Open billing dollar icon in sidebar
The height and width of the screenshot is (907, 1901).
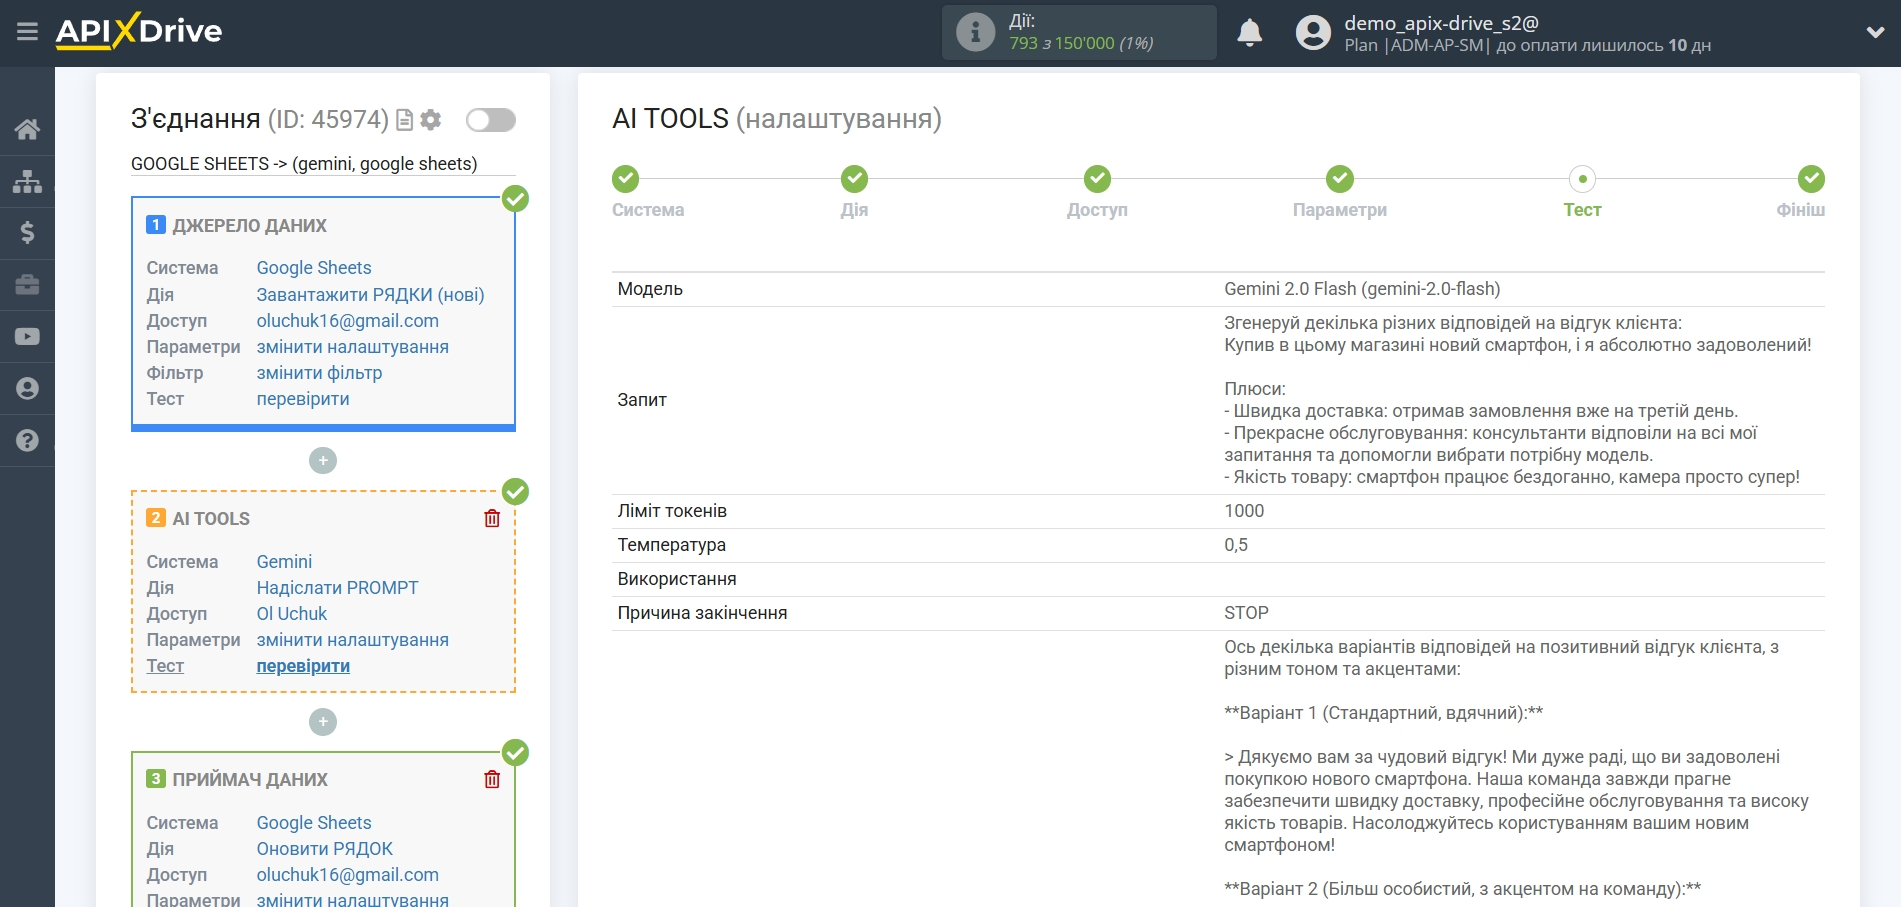(27, 233)
